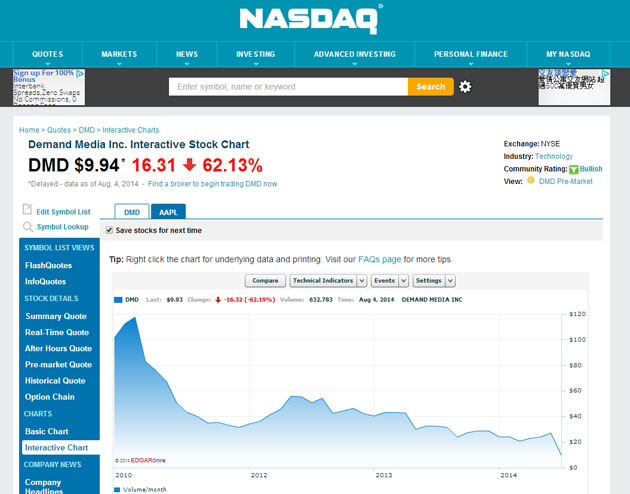Switch to the DMD chart tab
The image size is (630, 494).
(132, 212)
